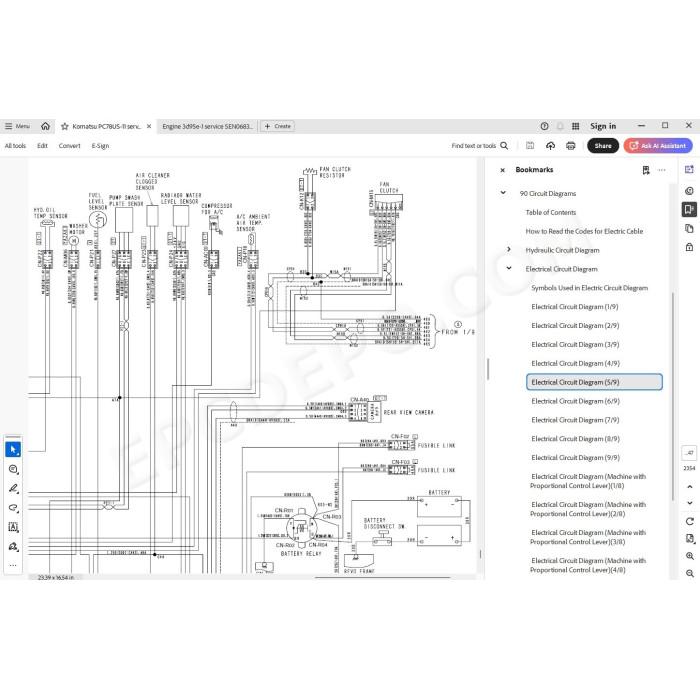This screenshot has height=700, width=700.
Task: Select Electrical Circuit Diagram (5/9) bookmark
Action: click(594, 382)
